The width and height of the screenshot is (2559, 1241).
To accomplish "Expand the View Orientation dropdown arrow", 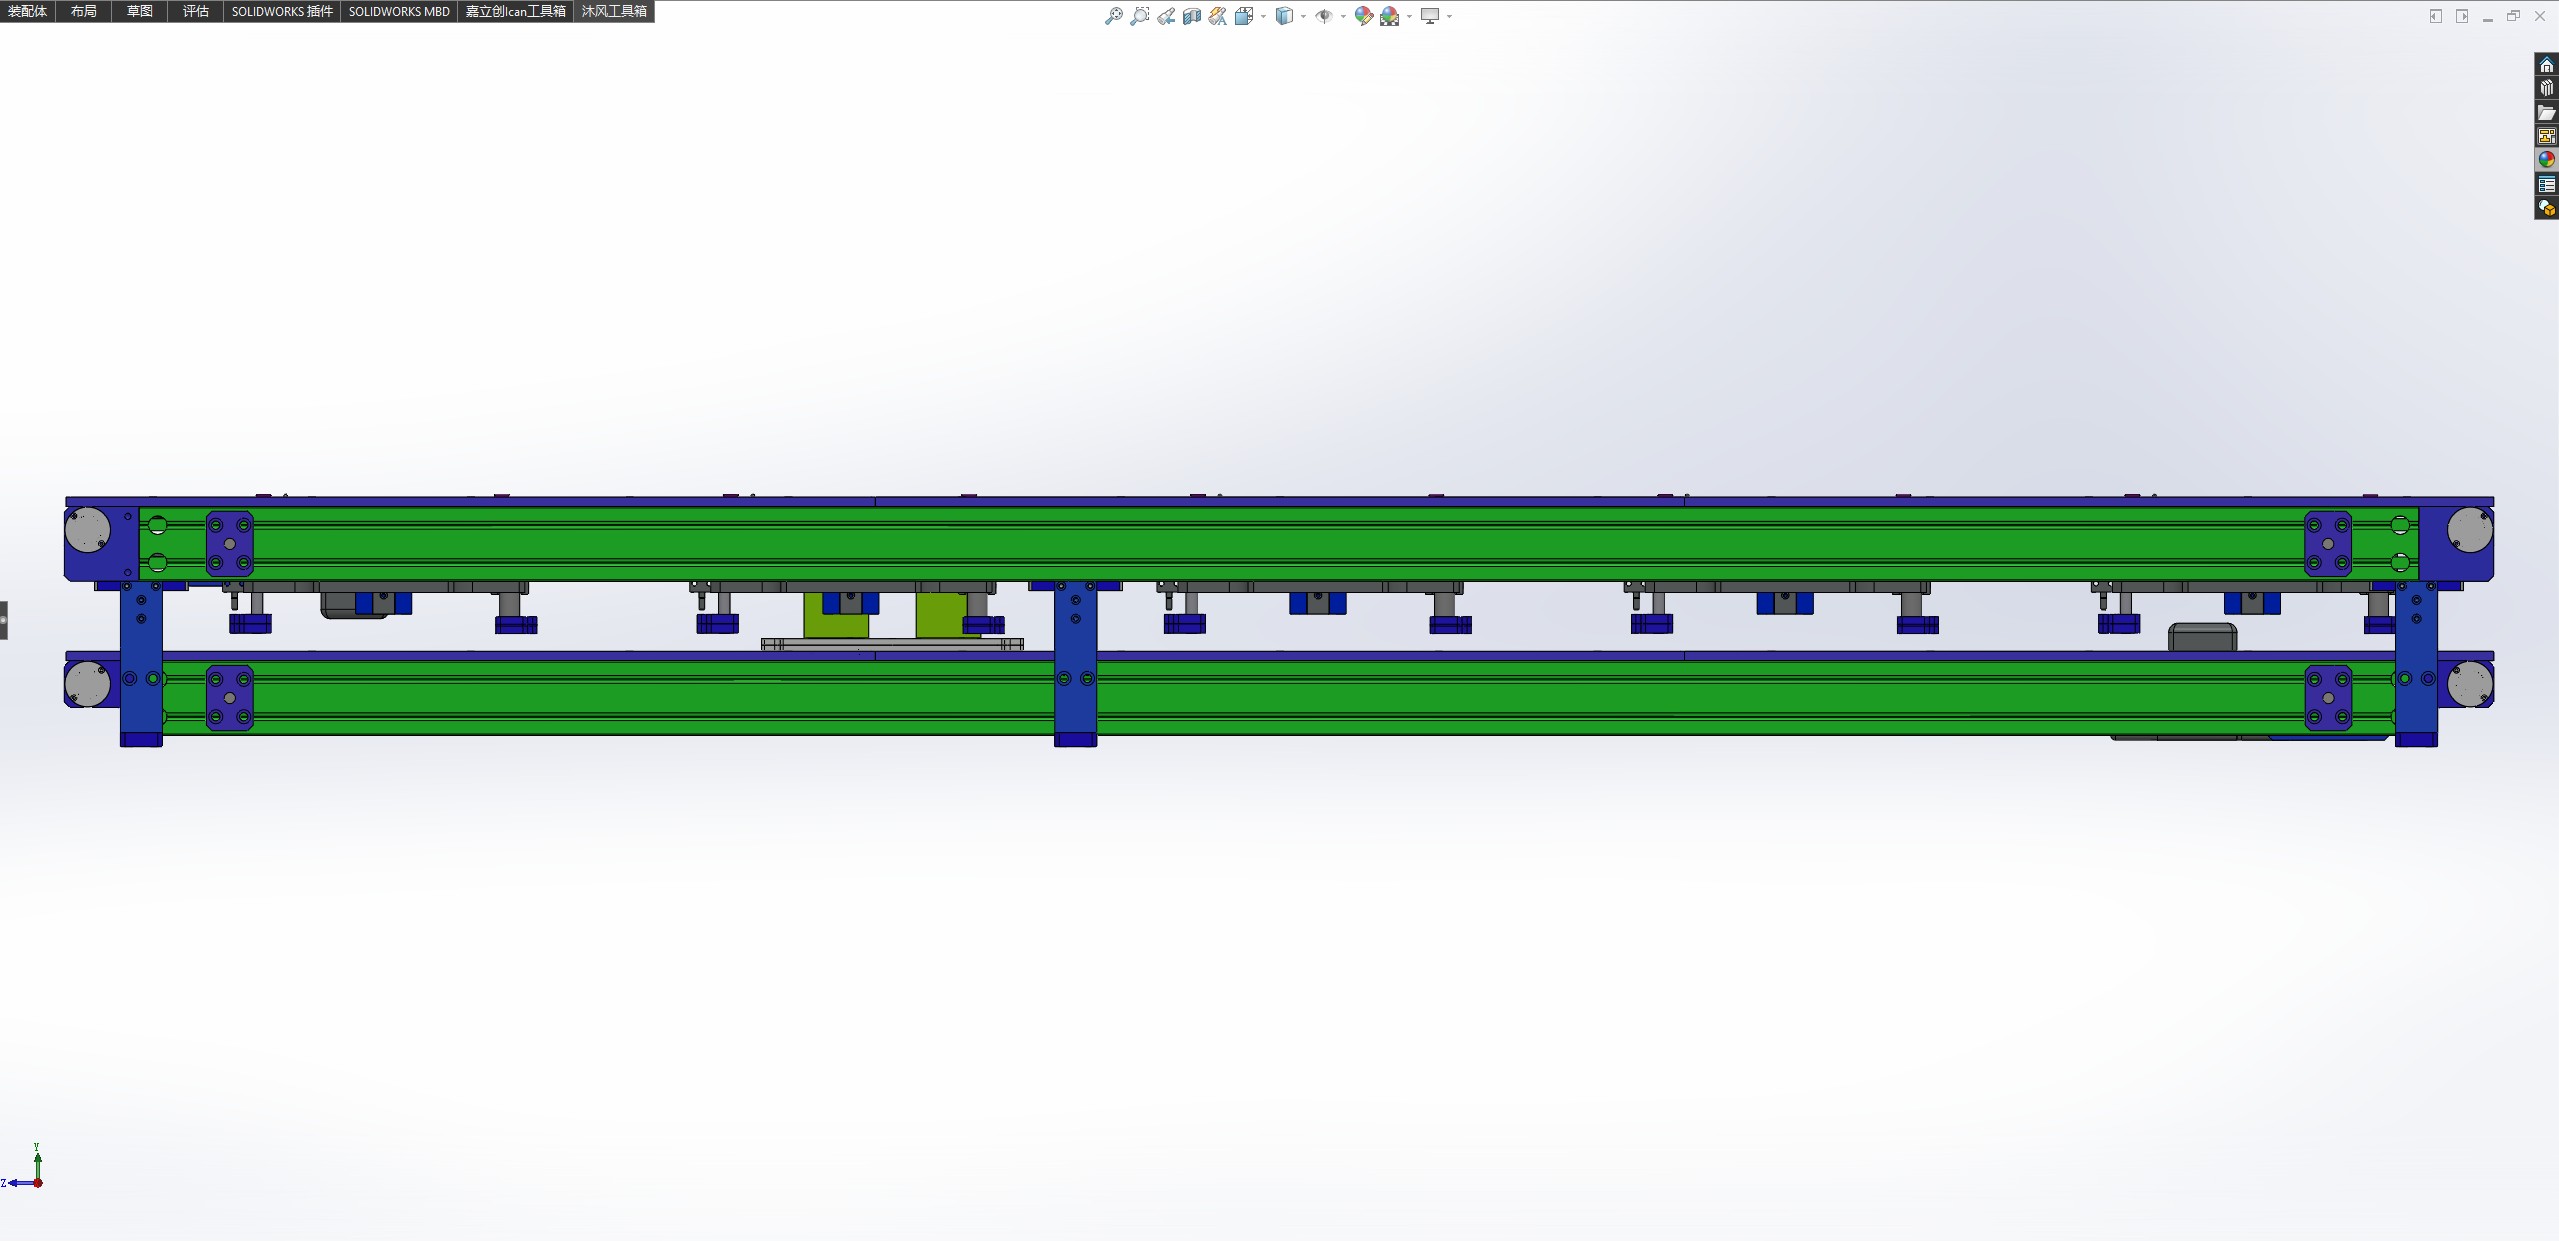I will coord(1263,16).
